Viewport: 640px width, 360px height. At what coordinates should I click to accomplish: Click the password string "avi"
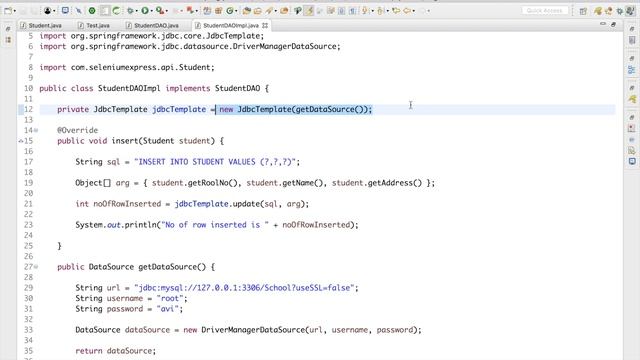[169, 309]
